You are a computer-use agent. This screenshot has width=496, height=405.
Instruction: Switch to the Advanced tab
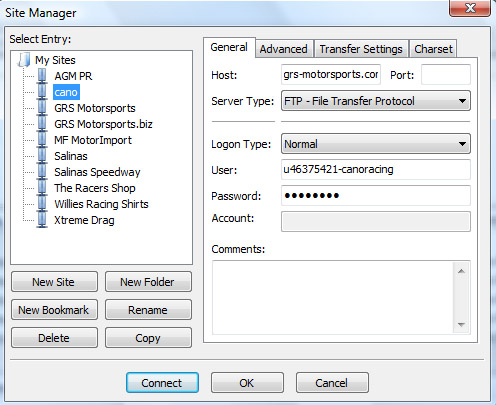284,49
